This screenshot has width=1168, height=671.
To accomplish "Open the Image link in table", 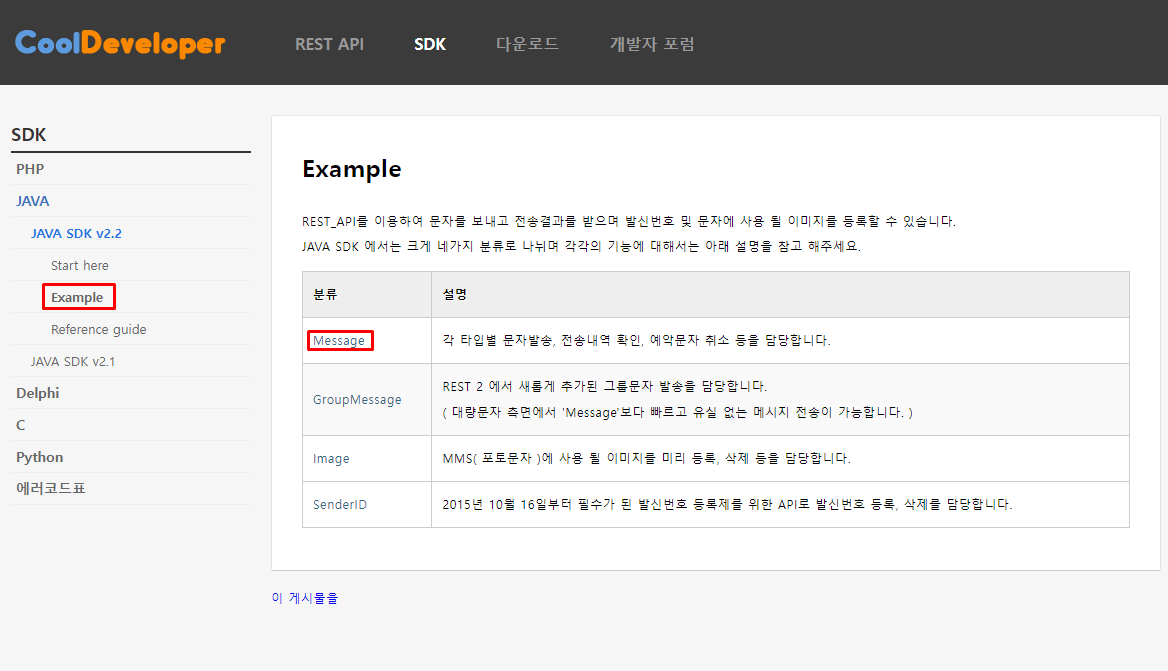I will 331,459.
